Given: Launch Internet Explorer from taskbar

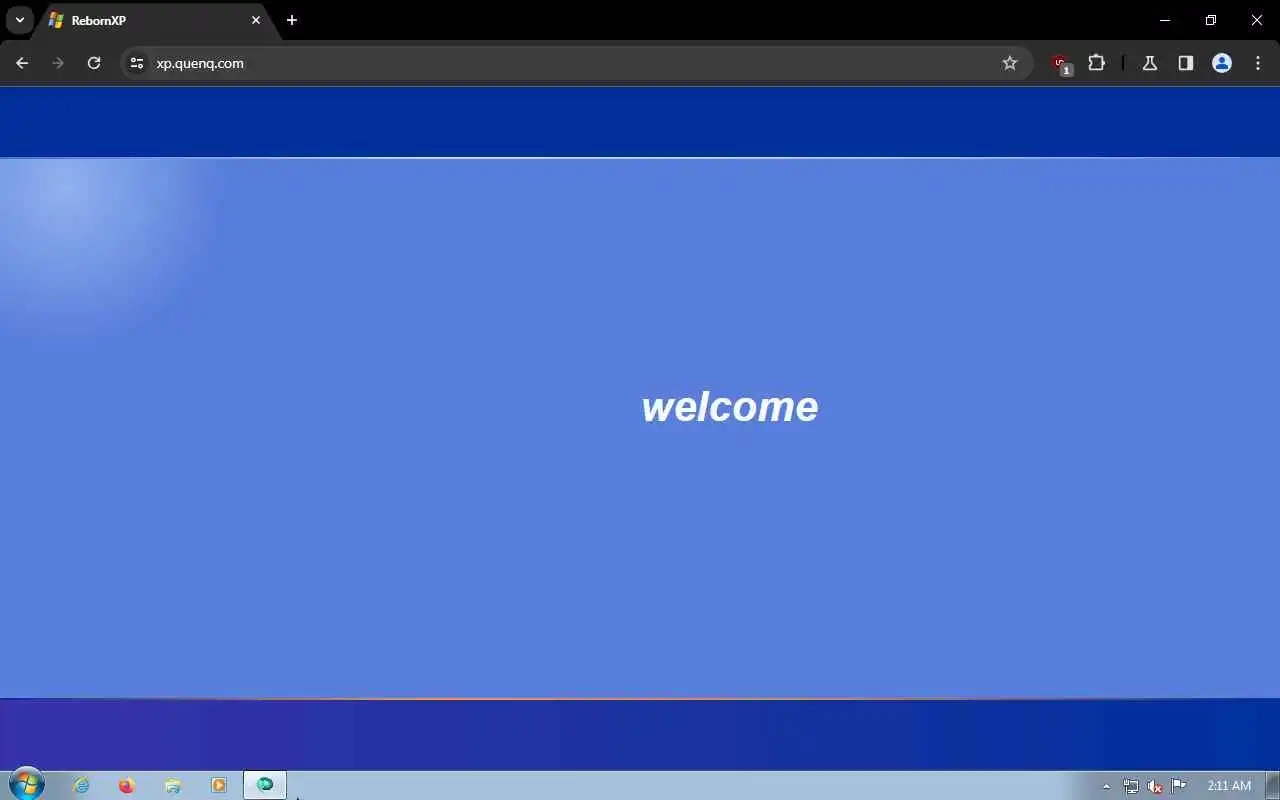Looking at the screenshot, I should tap(81, 786).
